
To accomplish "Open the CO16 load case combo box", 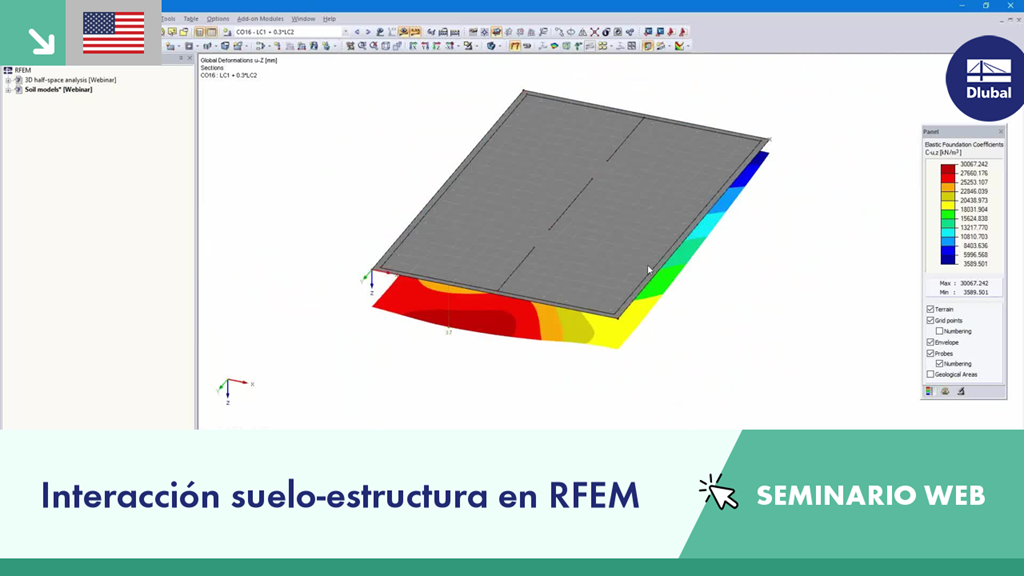I will (292, 32).
